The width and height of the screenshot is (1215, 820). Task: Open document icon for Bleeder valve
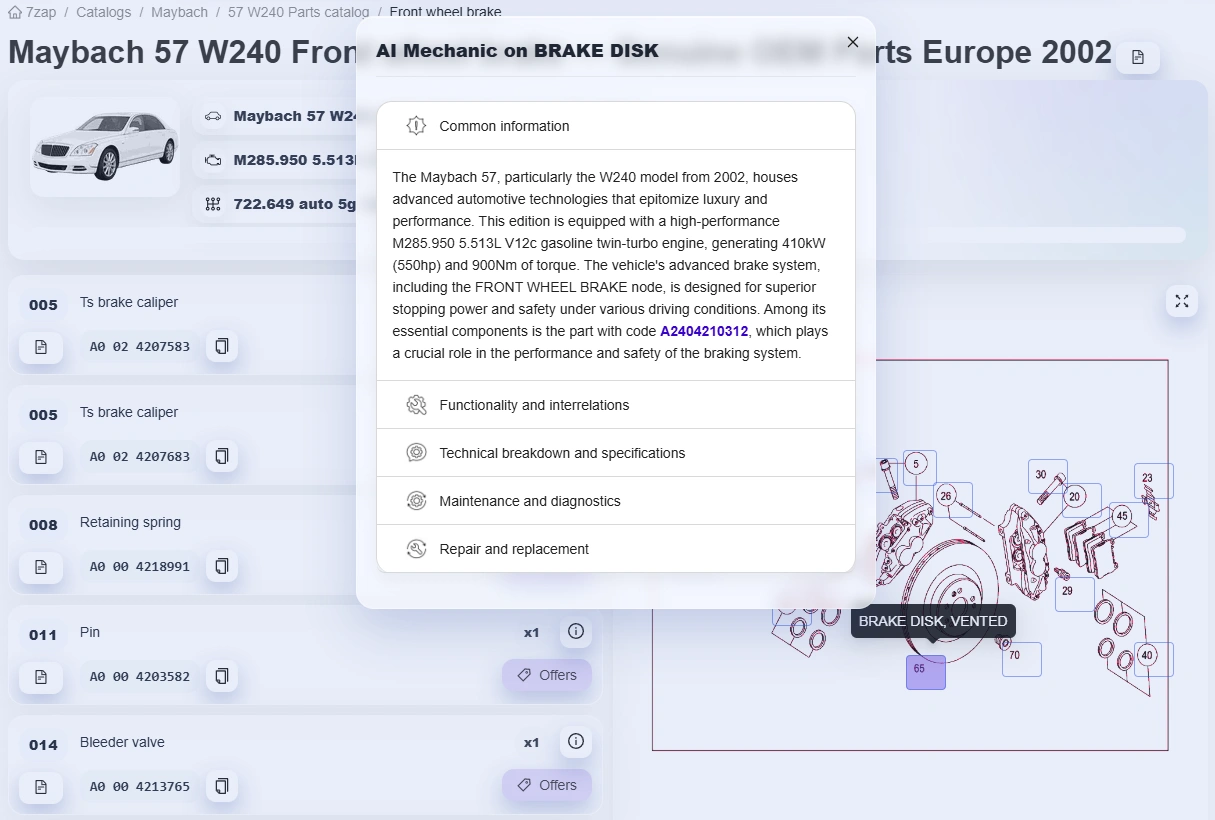coord(41,786)
